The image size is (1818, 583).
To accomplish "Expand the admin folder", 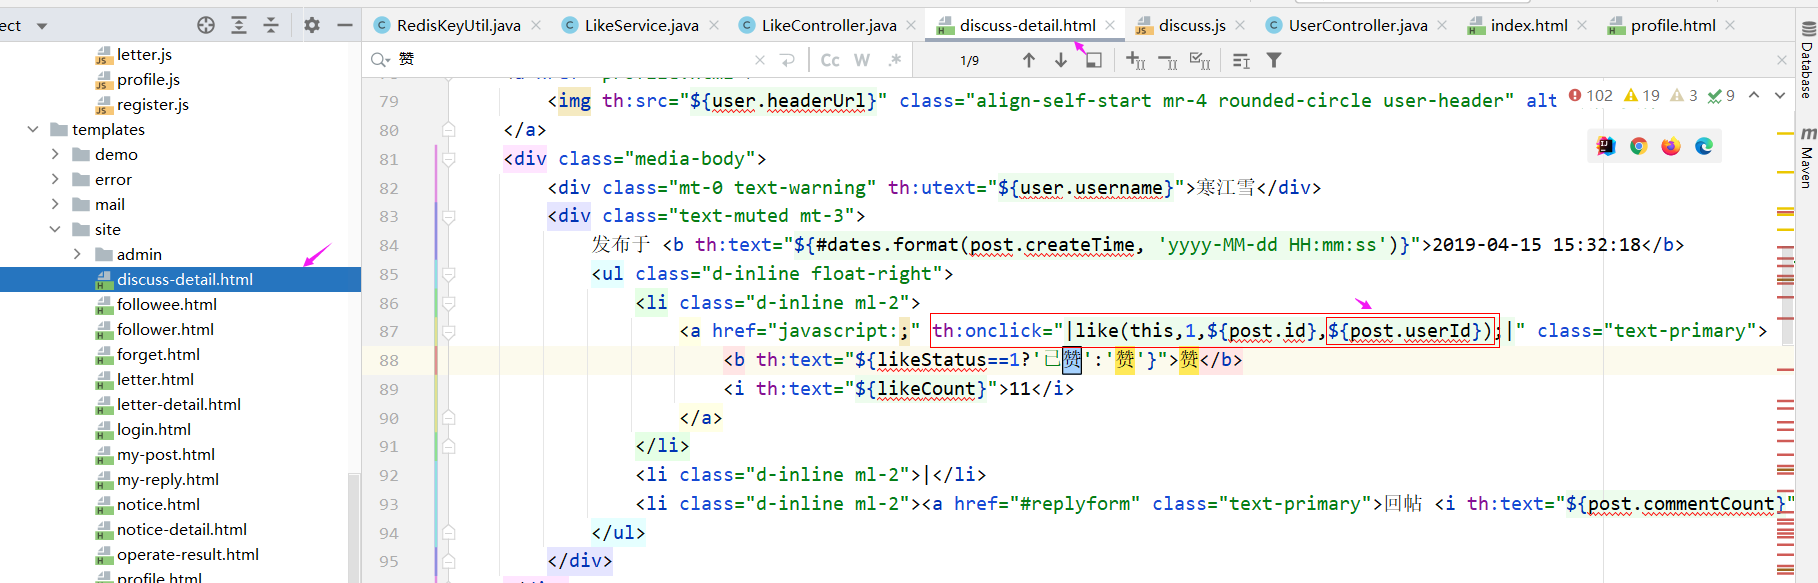I will (x=77, y=254).
